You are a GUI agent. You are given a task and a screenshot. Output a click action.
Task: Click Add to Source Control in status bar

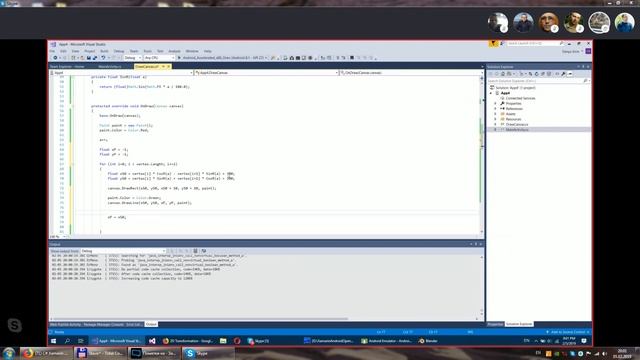coord(568,332)
